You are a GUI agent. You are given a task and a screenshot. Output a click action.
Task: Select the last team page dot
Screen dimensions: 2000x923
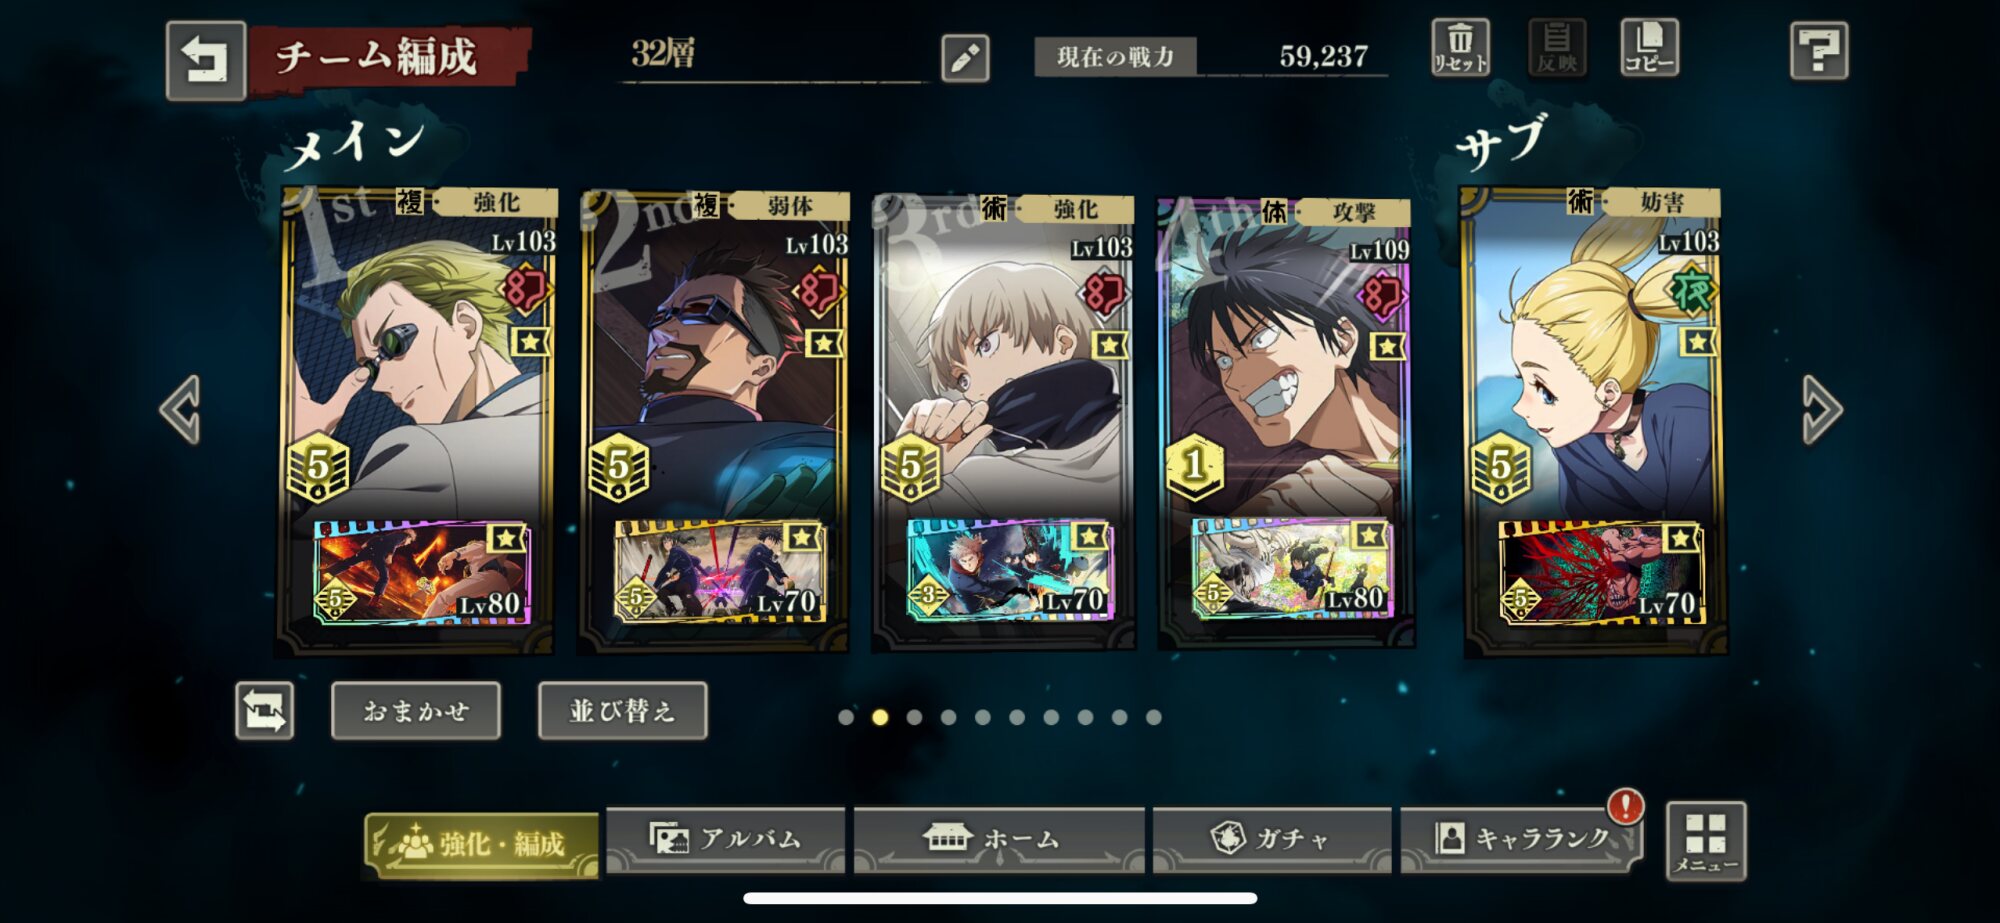coord(1154,717)
